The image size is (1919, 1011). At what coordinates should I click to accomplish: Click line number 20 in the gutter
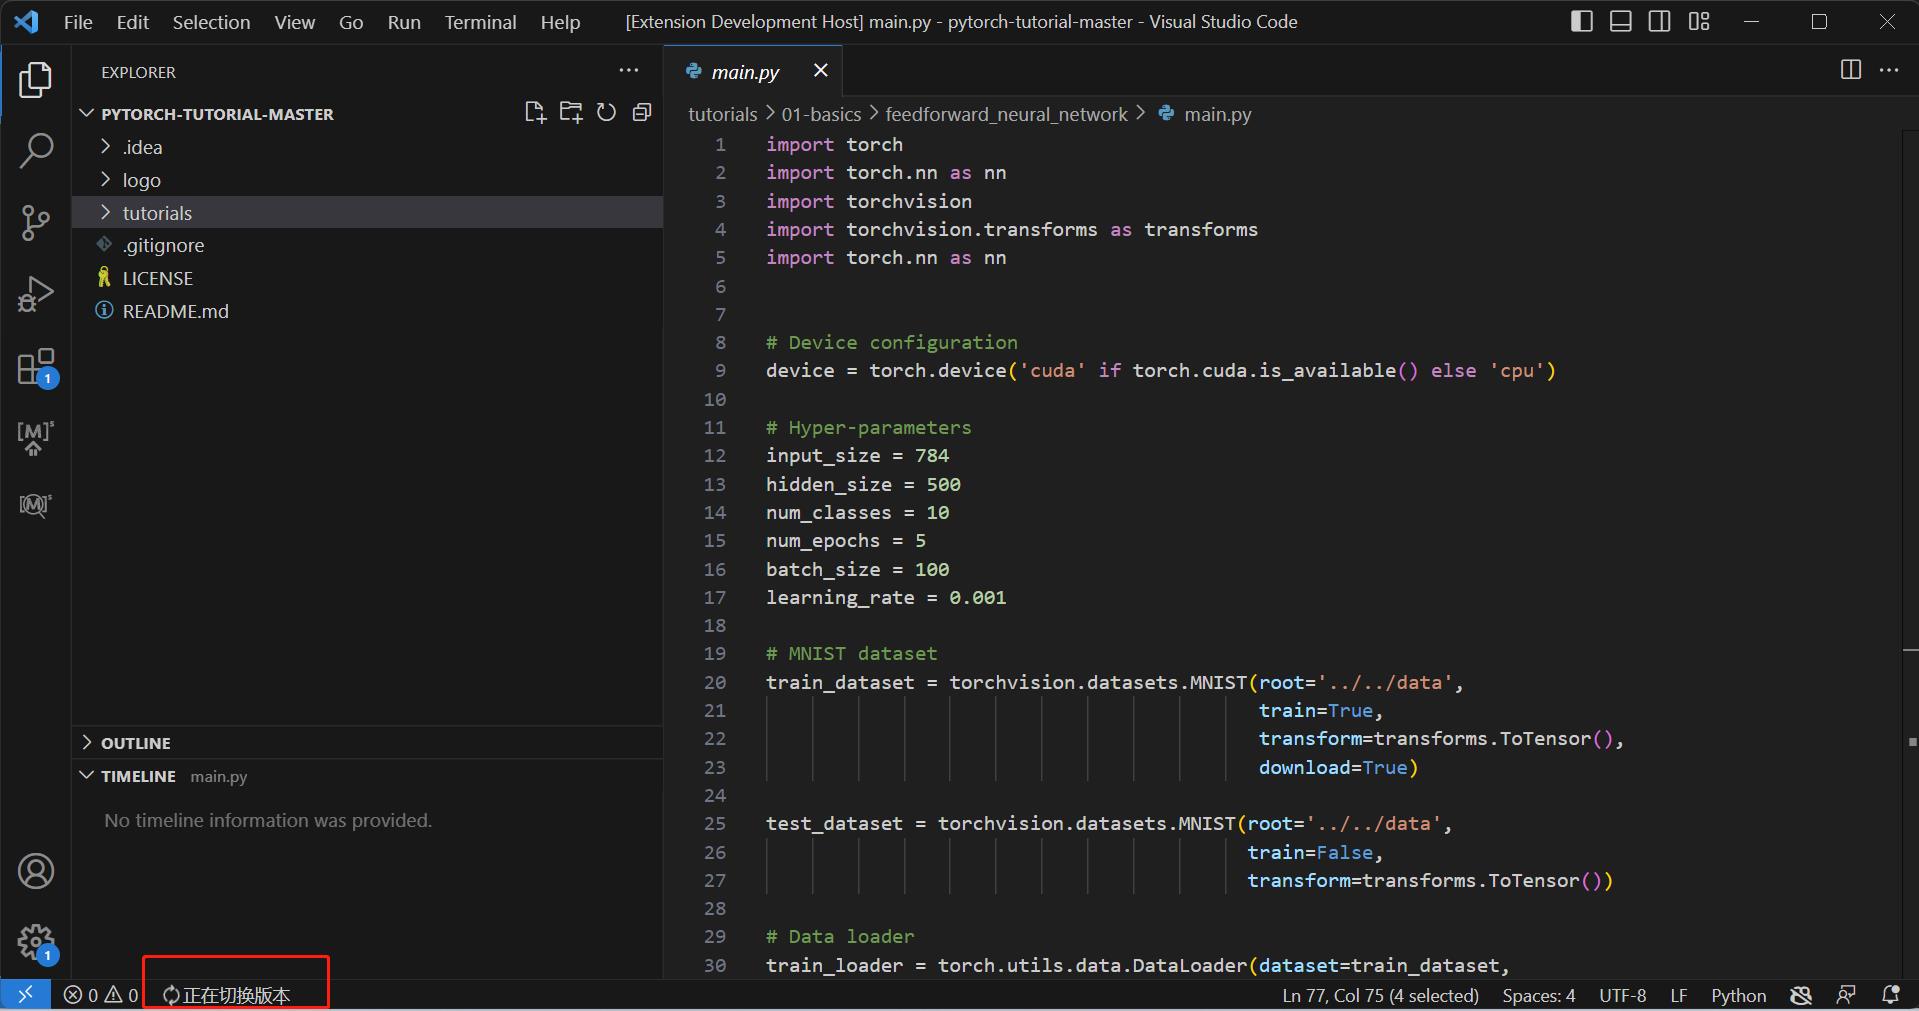pos(714,682)
